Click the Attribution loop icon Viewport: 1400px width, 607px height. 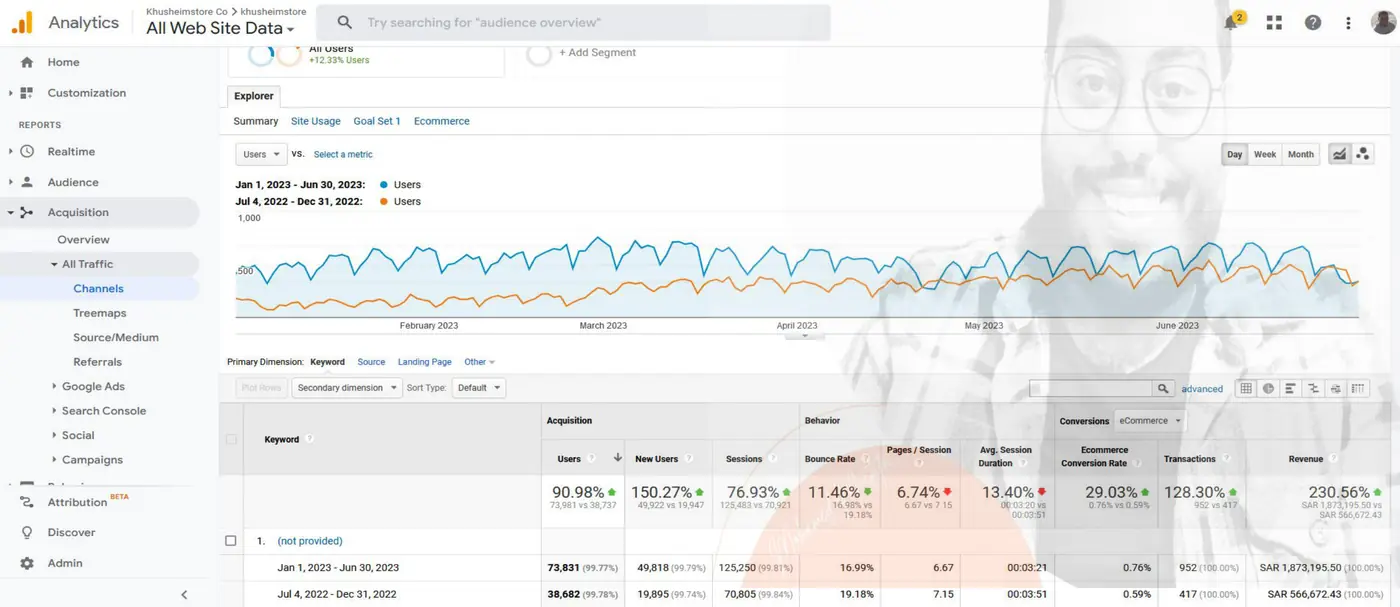pos(27,502)
